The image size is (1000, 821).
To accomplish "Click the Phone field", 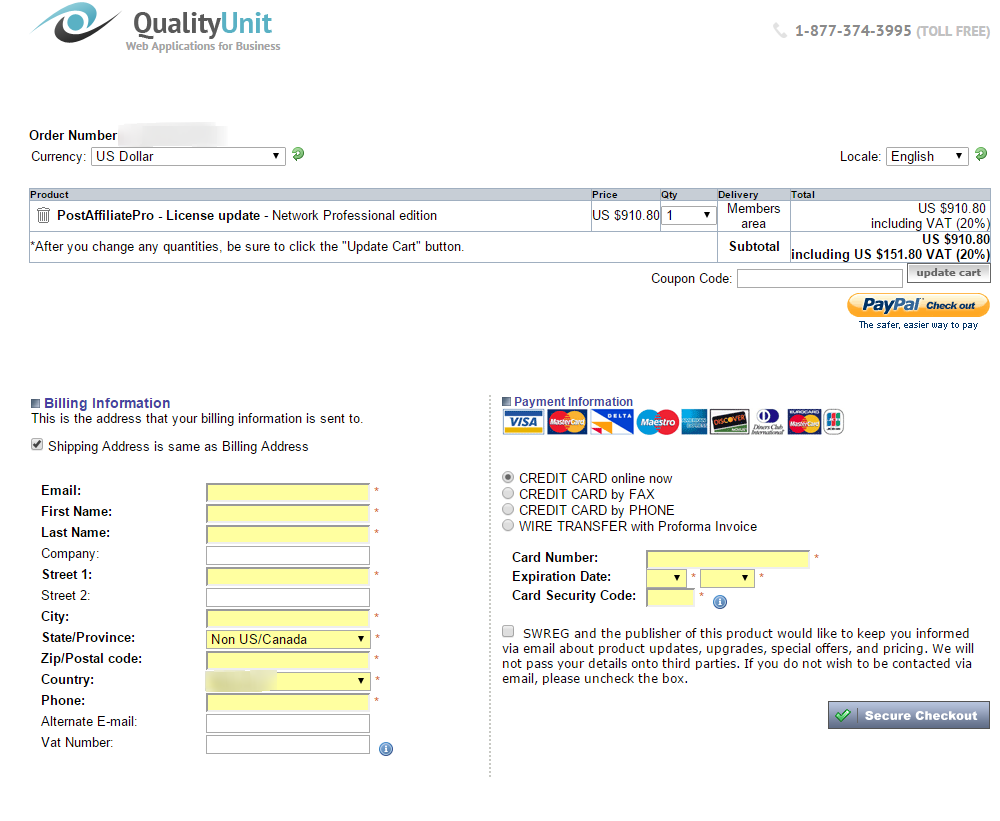I will pyautogui.click(x=288, y=702).
